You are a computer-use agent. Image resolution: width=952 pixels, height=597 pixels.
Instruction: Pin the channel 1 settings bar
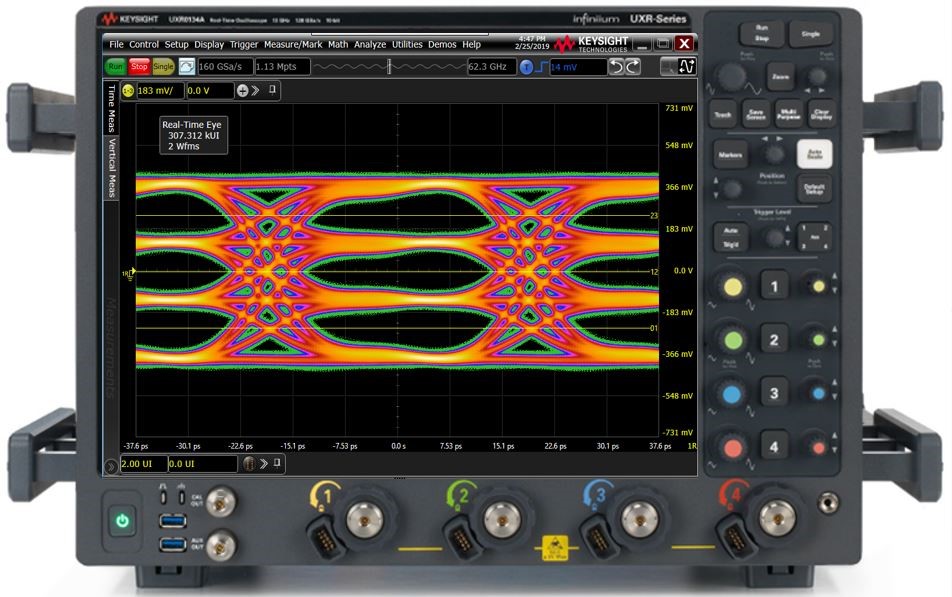(x=273, y=90)
